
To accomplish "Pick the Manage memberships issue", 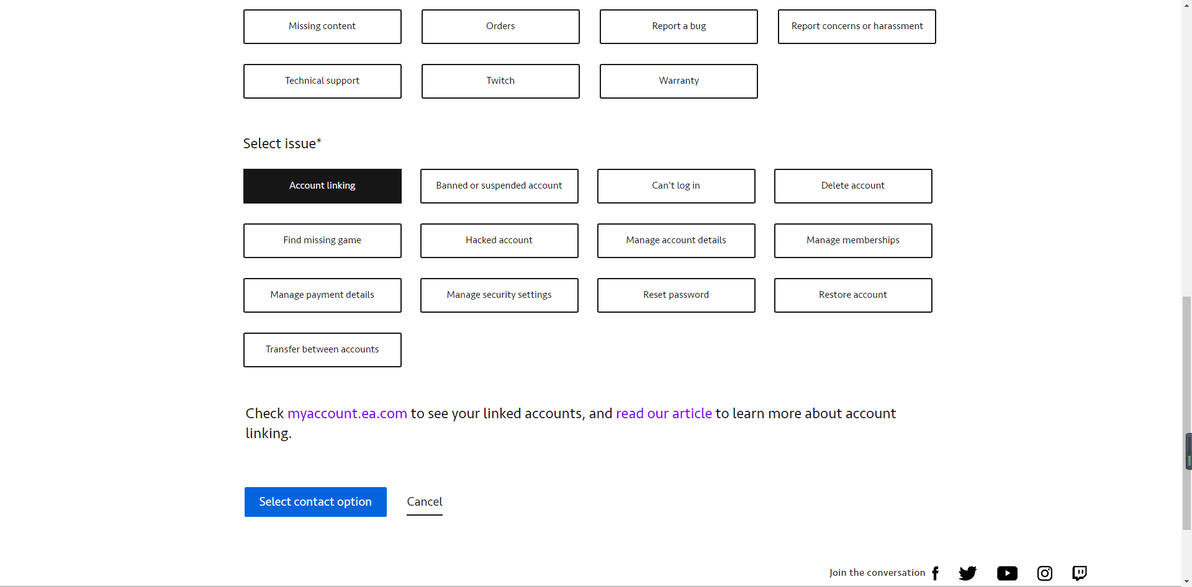I will point(853,241).
